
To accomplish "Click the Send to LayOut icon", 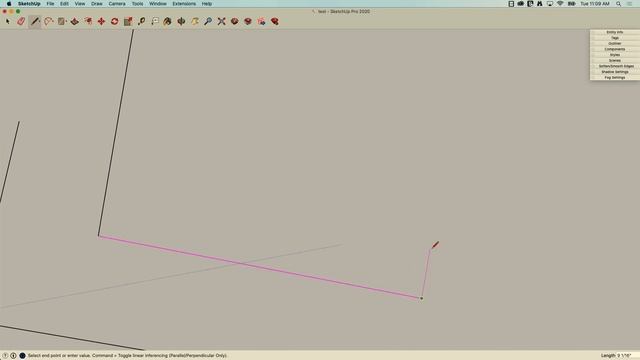I will click(261, 21).
